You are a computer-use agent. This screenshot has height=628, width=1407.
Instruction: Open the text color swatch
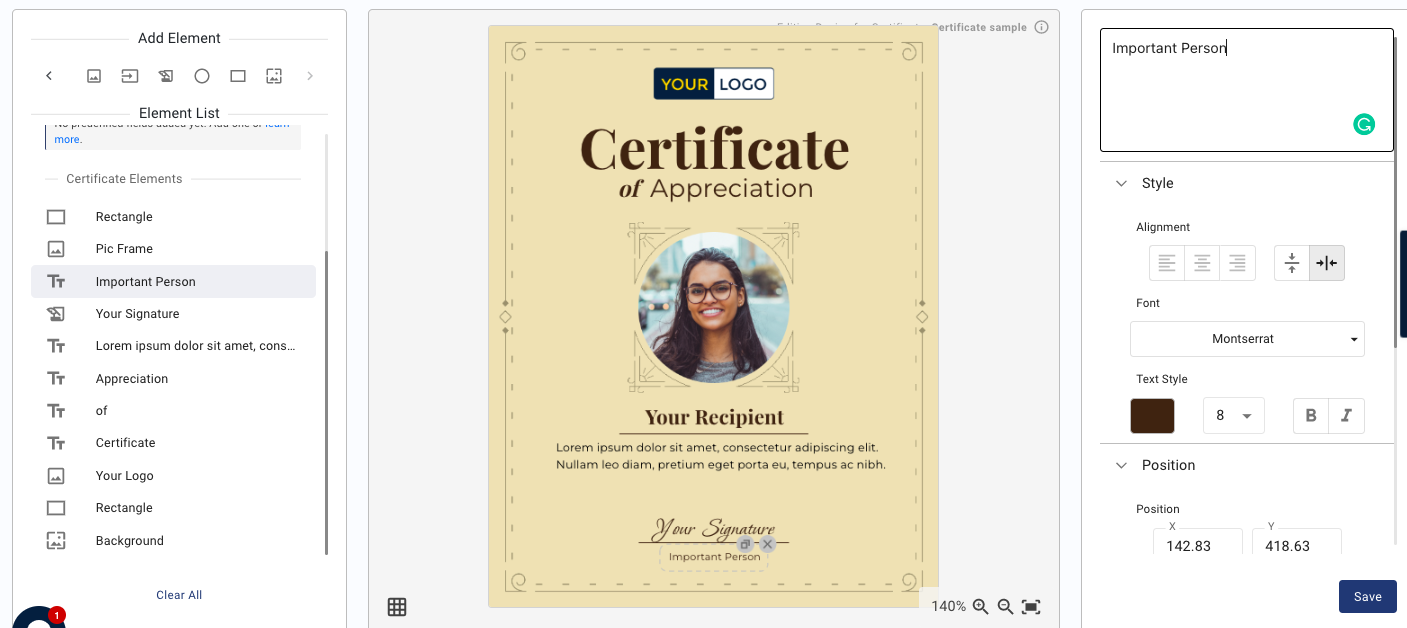(1152, 416)
